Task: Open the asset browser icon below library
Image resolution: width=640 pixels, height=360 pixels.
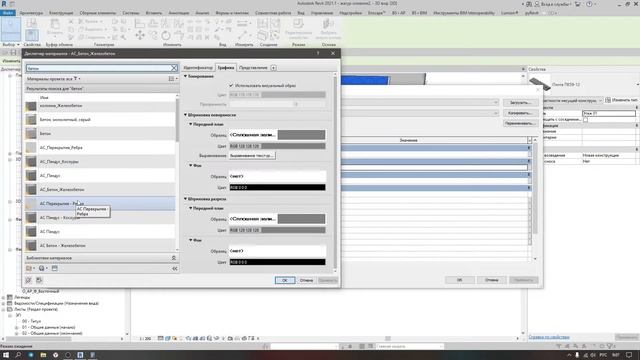Action: tap(42, 268)
